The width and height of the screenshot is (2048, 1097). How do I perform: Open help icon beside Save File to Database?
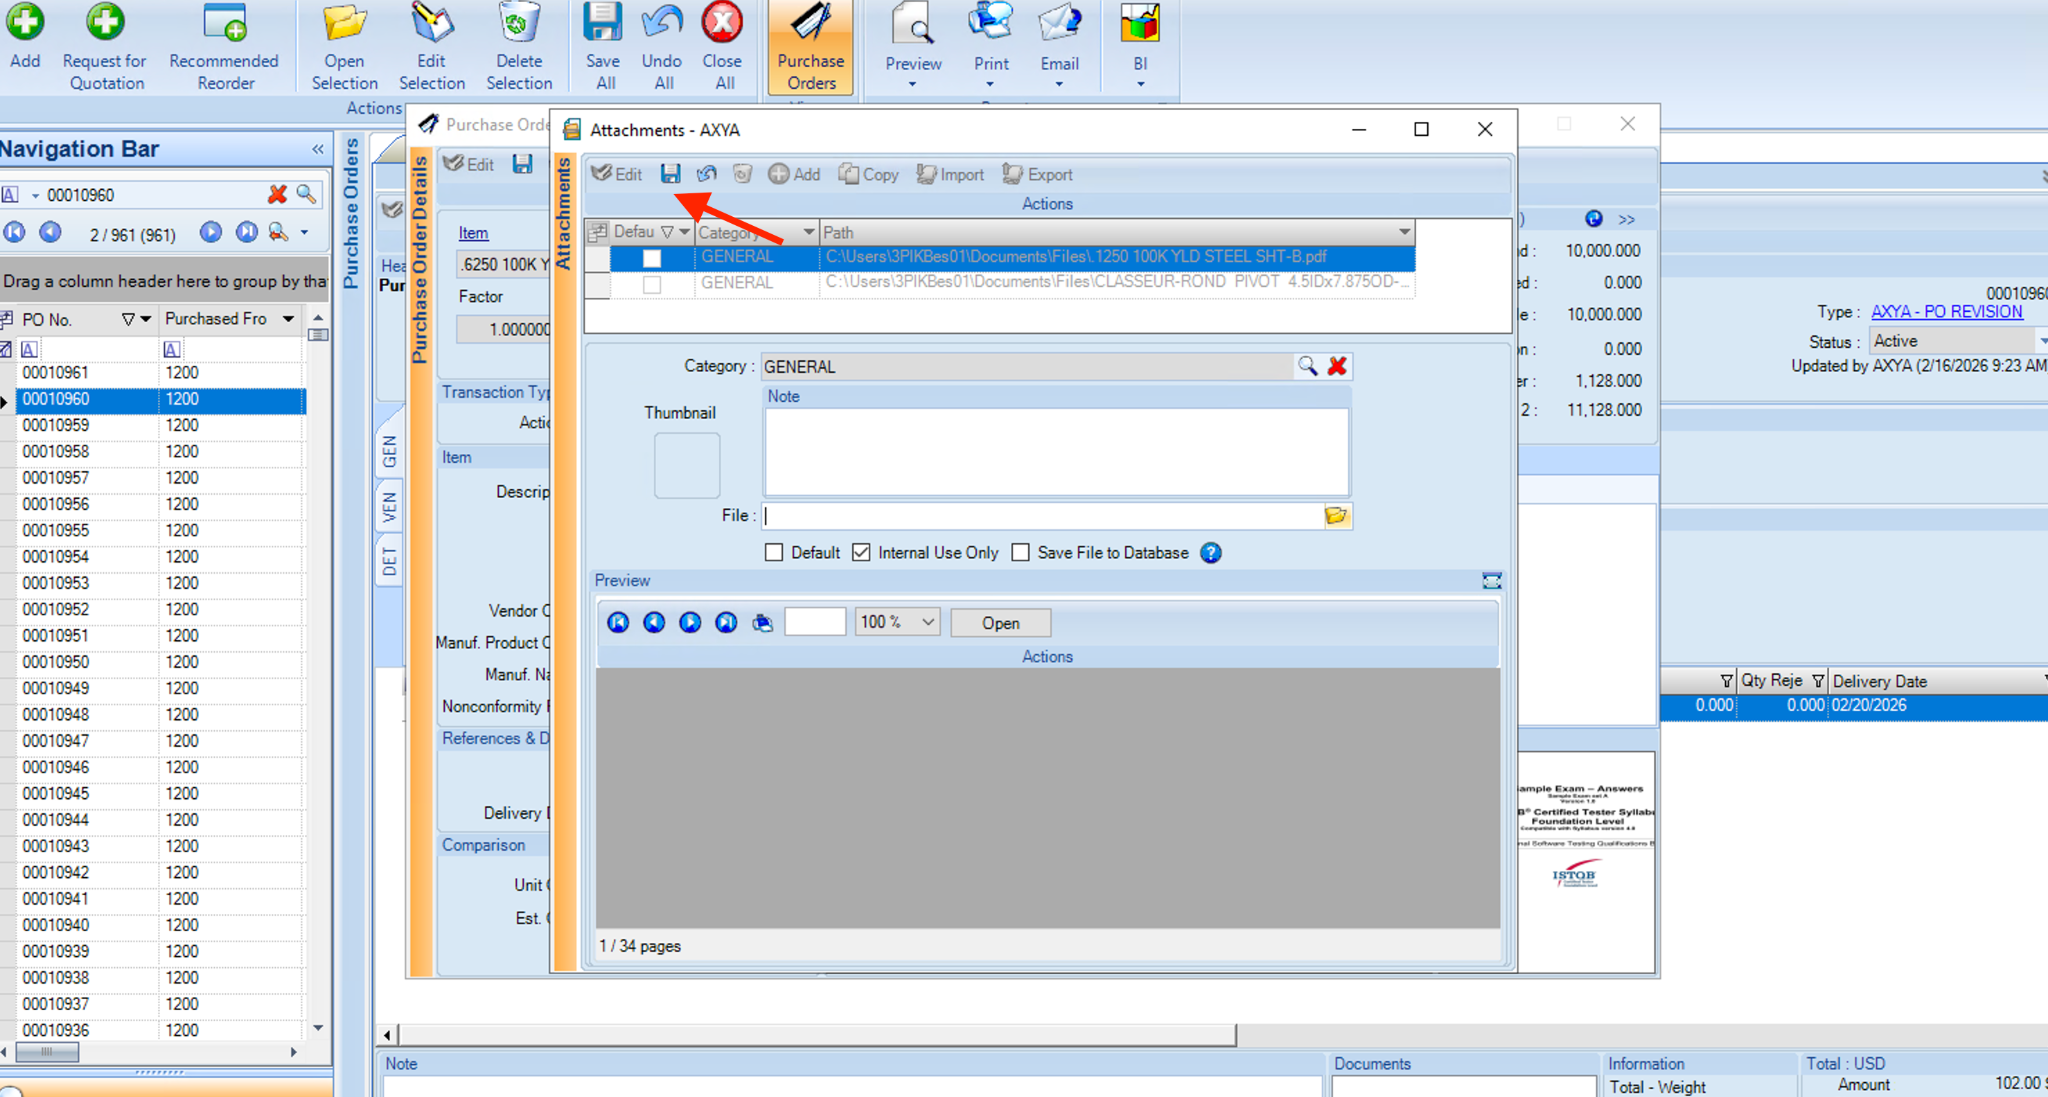click(x=1211, y=553)
